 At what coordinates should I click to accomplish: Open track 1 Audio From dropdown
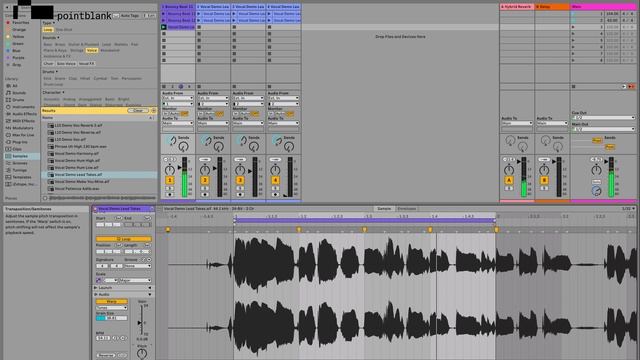click(x=178, y=98)
